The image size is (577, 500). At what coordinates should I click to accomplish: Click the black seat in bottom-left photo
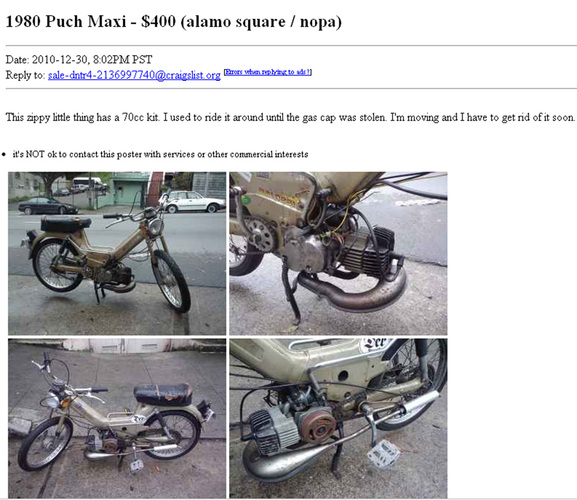[x=164, y=394]
